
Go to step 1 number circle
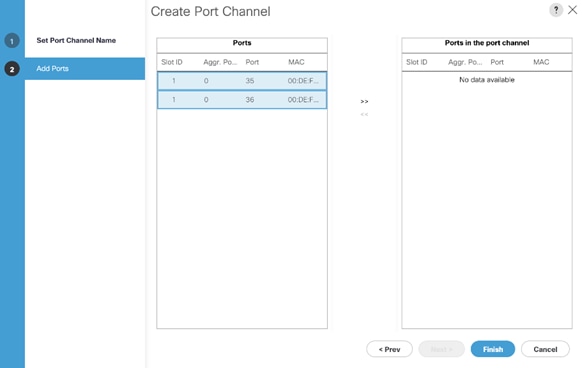(x=12, y=41)
